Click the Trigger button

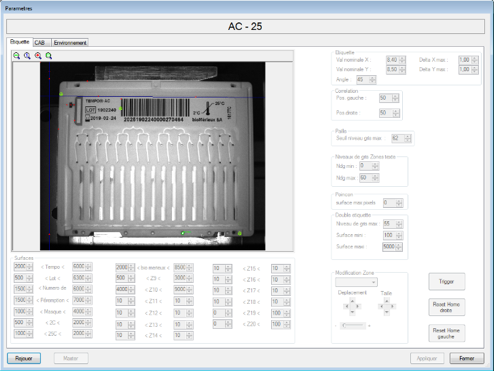446,282
